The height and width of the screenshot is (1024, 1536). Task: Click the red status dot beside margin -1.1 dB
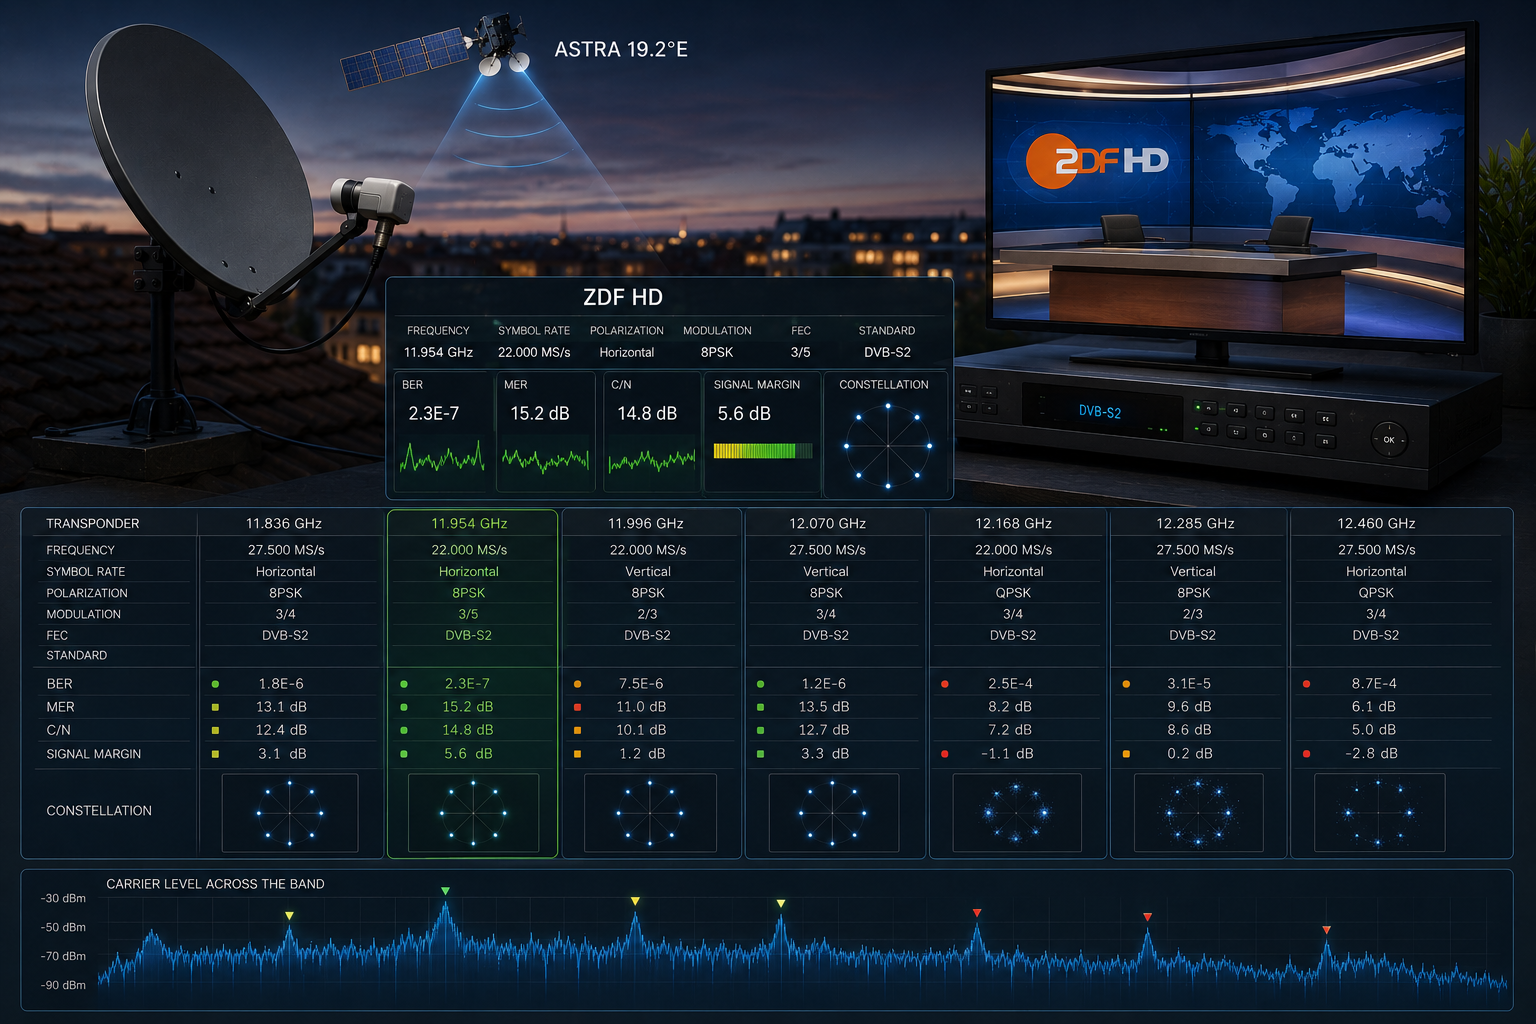pos(944,754)
